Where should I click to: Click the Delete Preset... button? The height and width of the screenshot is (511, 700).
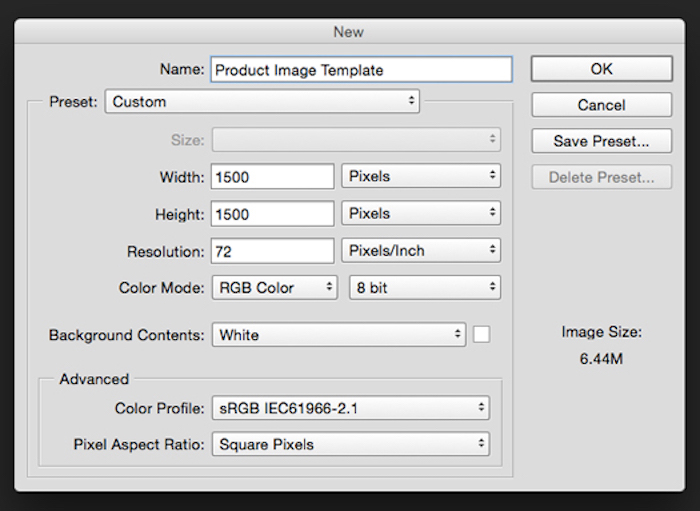click(601, 178)
